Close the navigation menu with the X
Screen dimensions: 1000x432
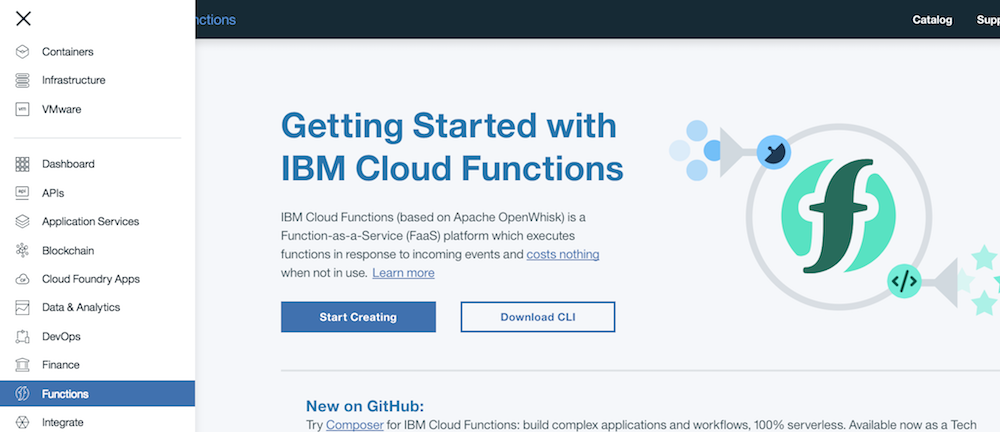[x=23, y=19]
